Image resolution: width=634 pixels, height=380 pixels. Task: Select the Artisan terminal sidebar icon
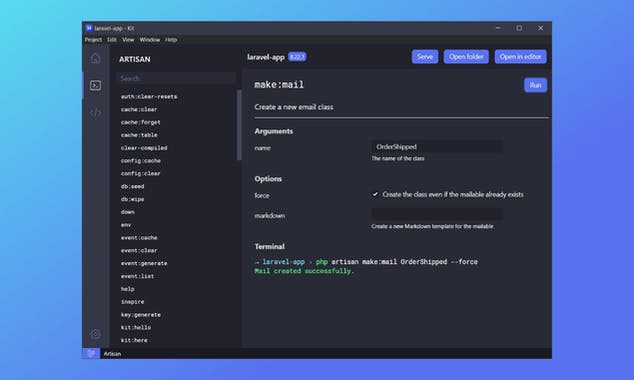tap(95, 85)
